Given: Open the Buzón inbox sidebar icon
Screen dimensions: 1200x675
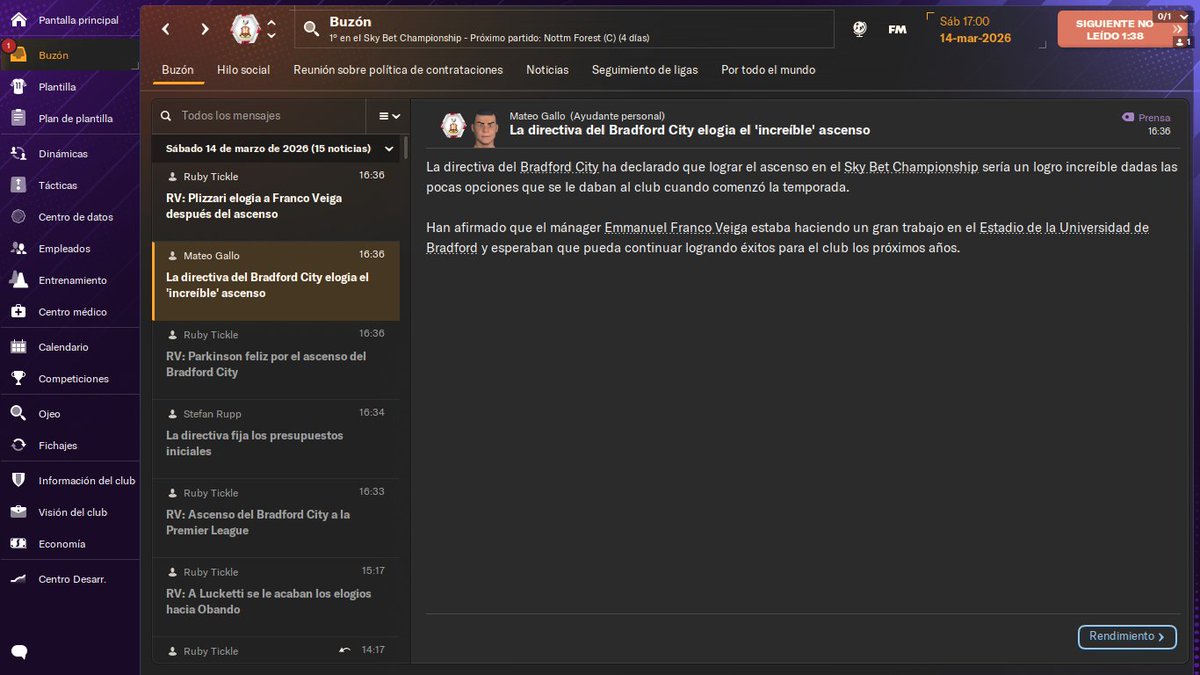Looking at the screenshot, I should [x=18, y=55].
